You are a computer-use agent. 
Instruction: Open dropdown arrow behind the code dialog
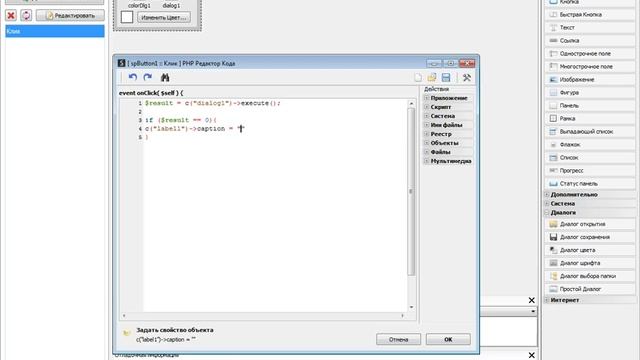coord(533,311)
